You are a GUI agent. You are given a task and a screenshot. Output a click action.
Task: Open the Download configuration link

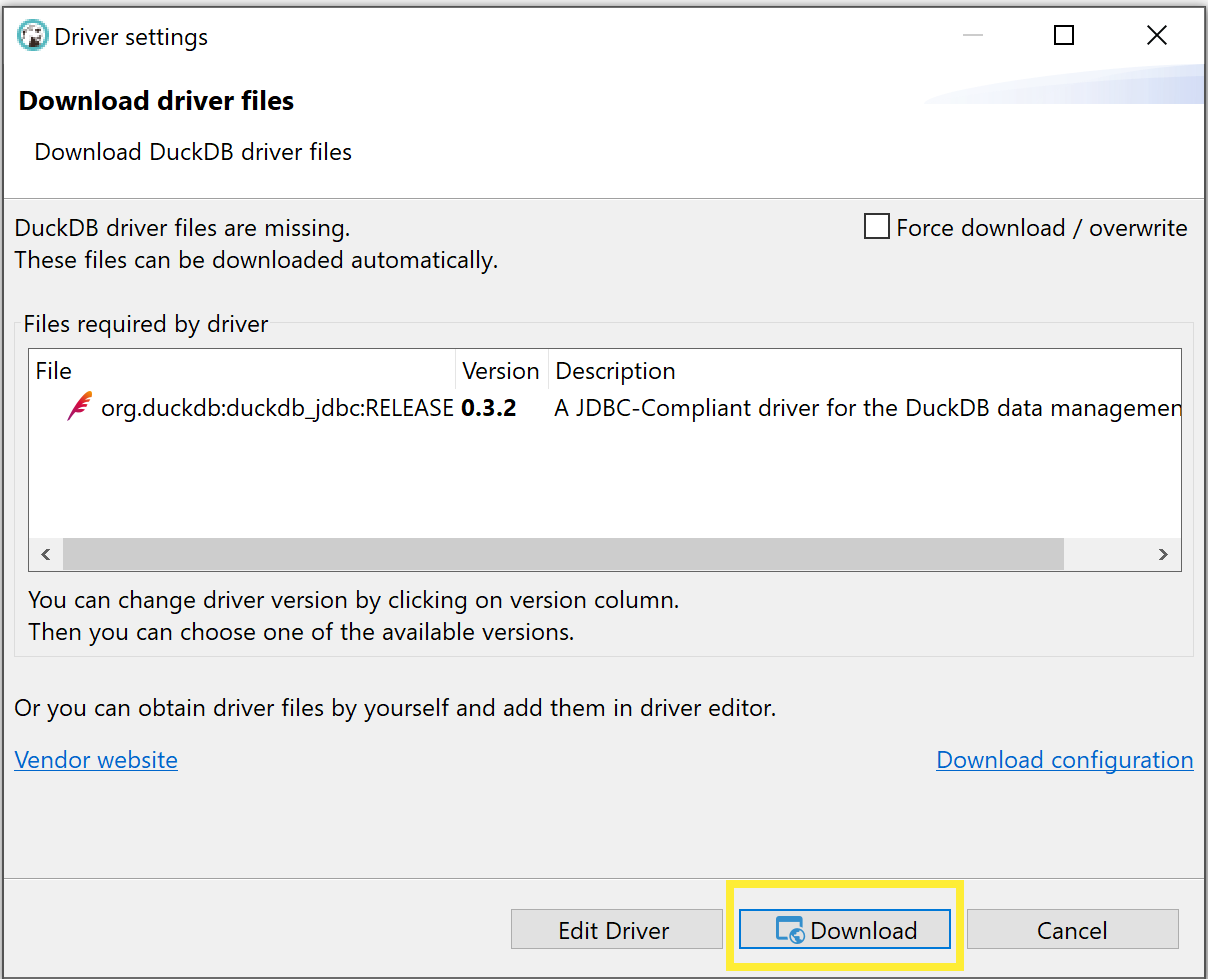pyautogui.click(x=1064, y=760)
